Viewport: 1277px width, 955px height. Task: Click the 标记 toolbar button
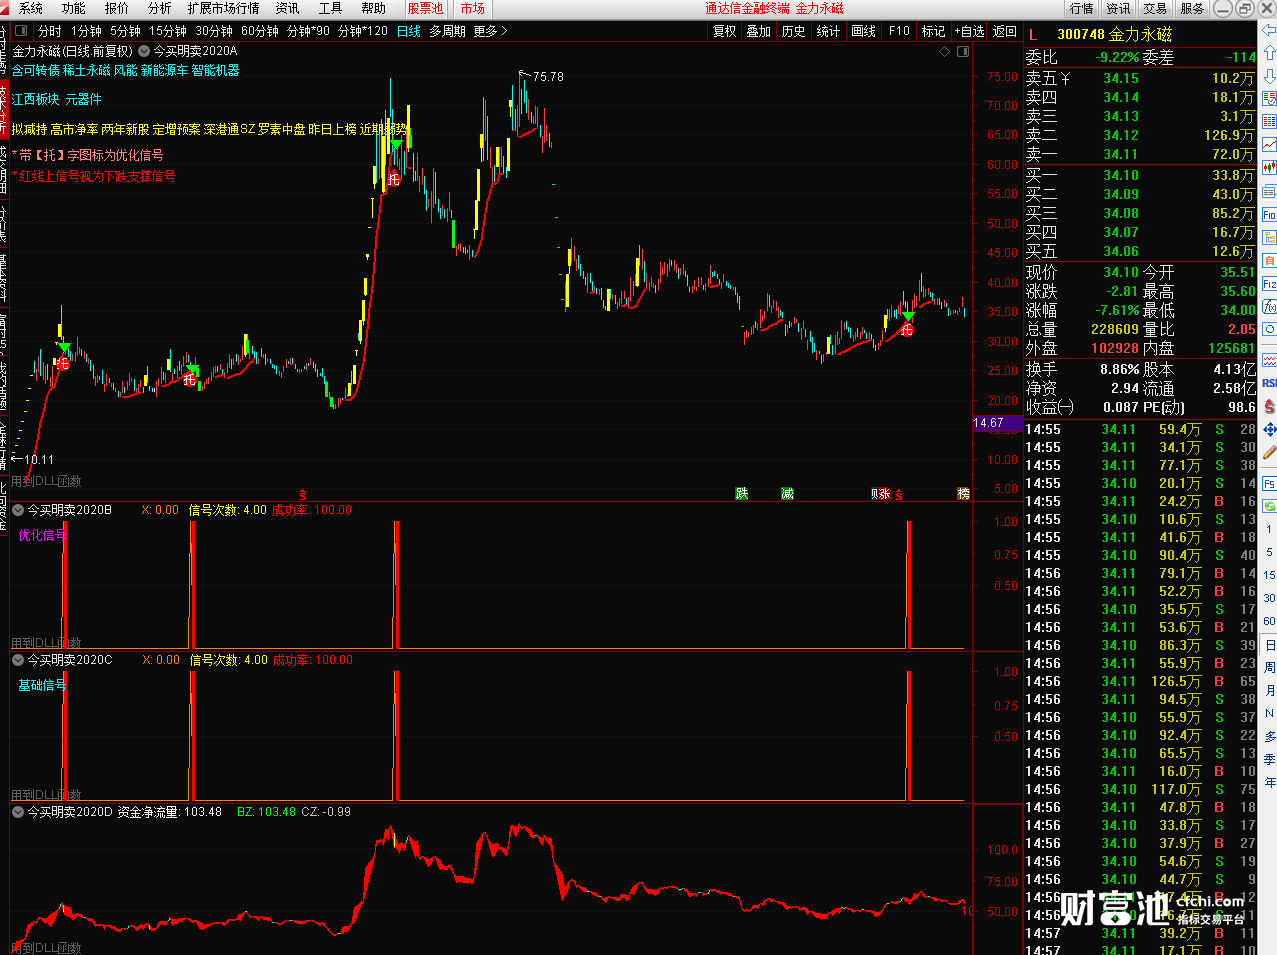[x=933, y=31]
